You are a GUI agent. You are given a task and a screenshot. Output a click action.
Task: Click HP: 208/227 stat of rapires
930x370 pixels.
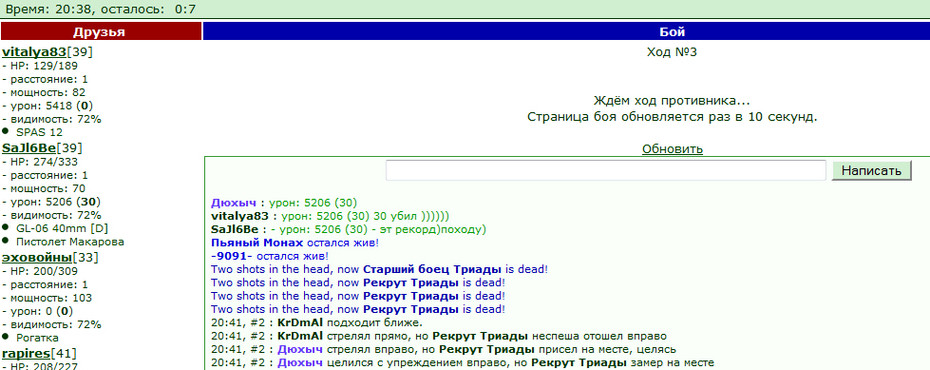pos(40,366)
